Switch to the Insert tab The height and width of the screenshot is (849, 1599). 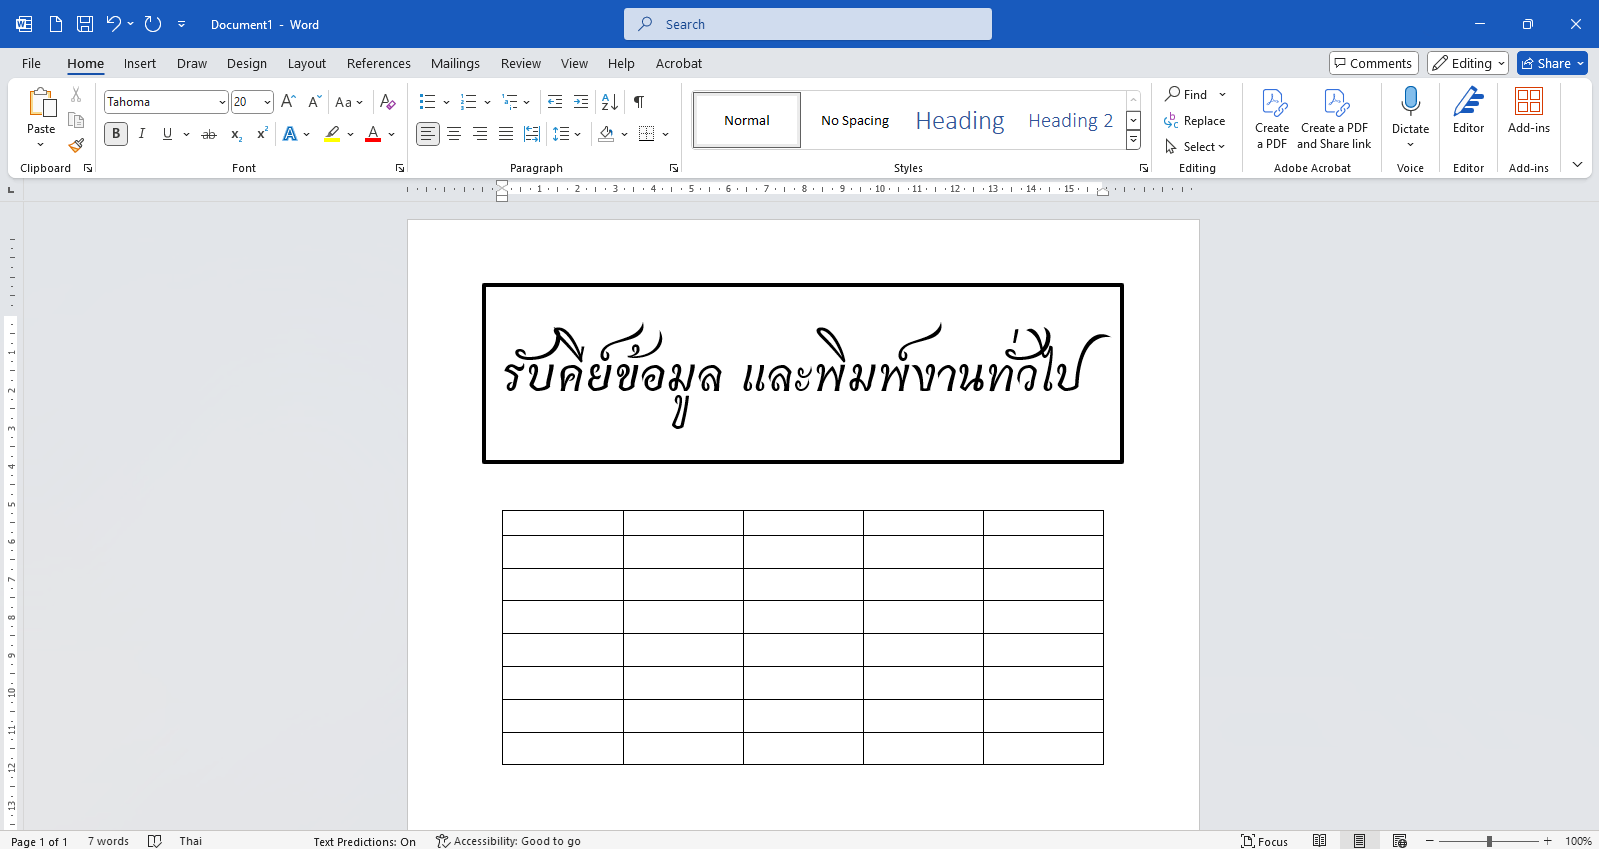click(140, 63)
